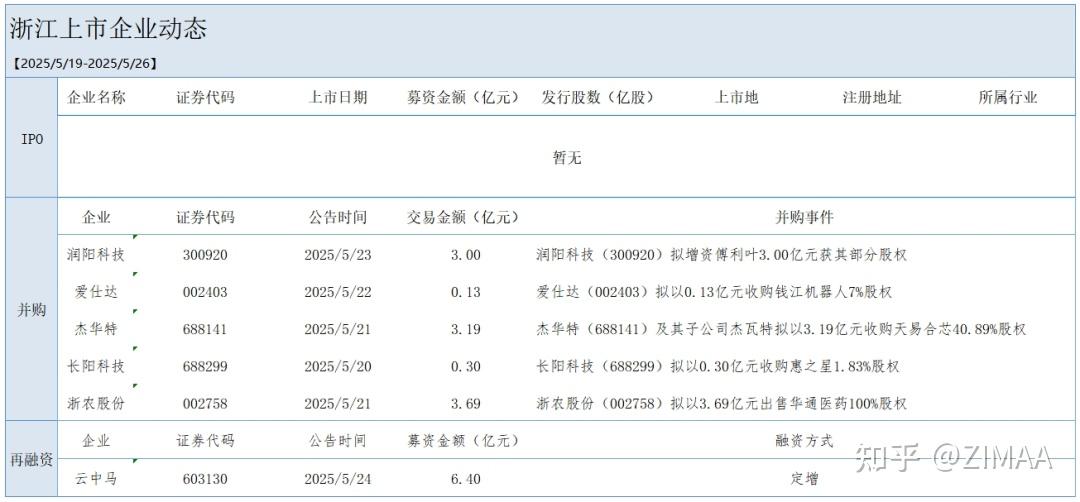Click the 上市日期 column header

337,97
